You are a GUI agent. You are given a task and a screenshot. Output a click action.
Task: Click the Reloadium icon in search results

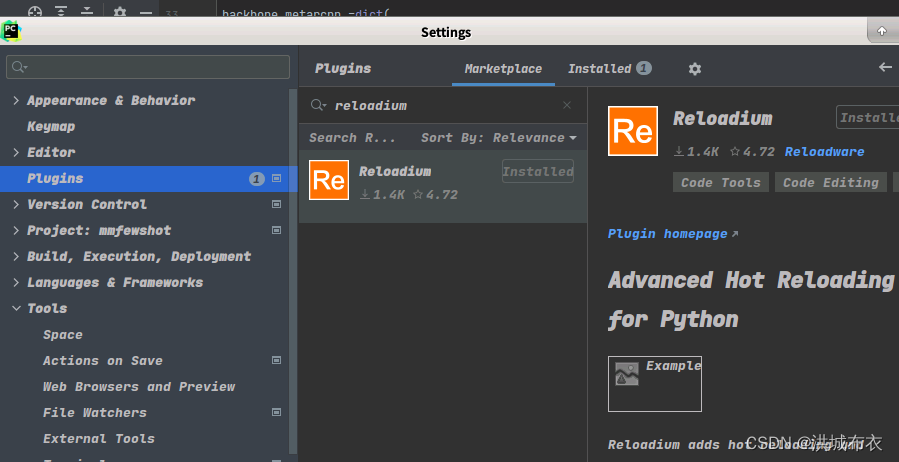pyautogui.click(x=329, y=180)
